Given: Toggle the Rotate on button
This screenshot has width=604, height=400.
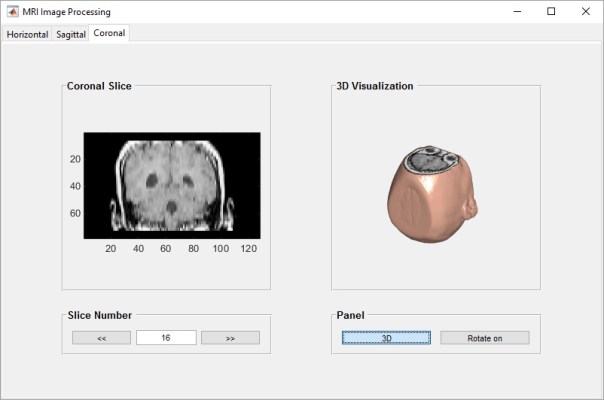Looking at the screenshot, I should click(484, 338).
